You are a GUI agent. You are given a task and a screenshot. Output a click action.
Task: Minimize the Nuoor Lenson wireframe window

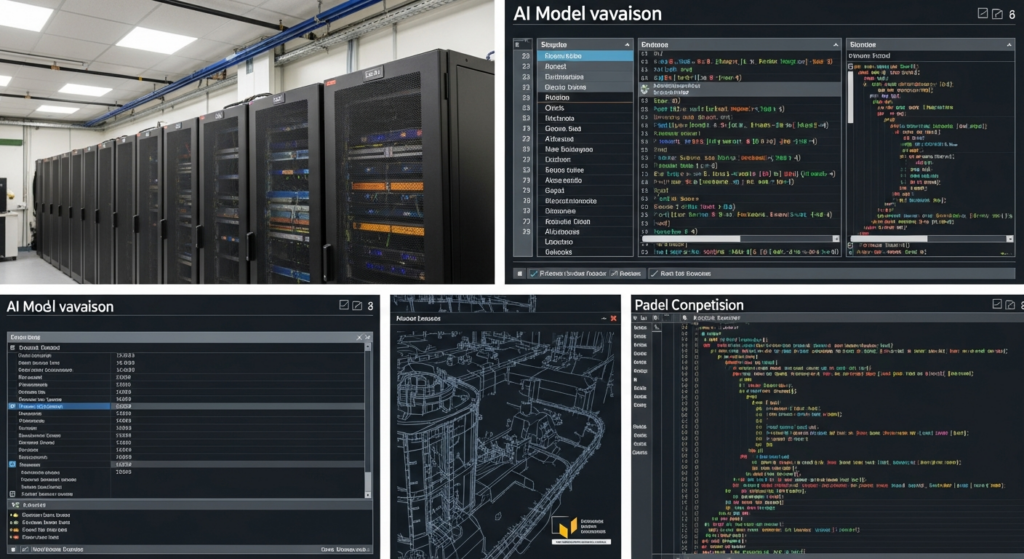coord(603,318)
